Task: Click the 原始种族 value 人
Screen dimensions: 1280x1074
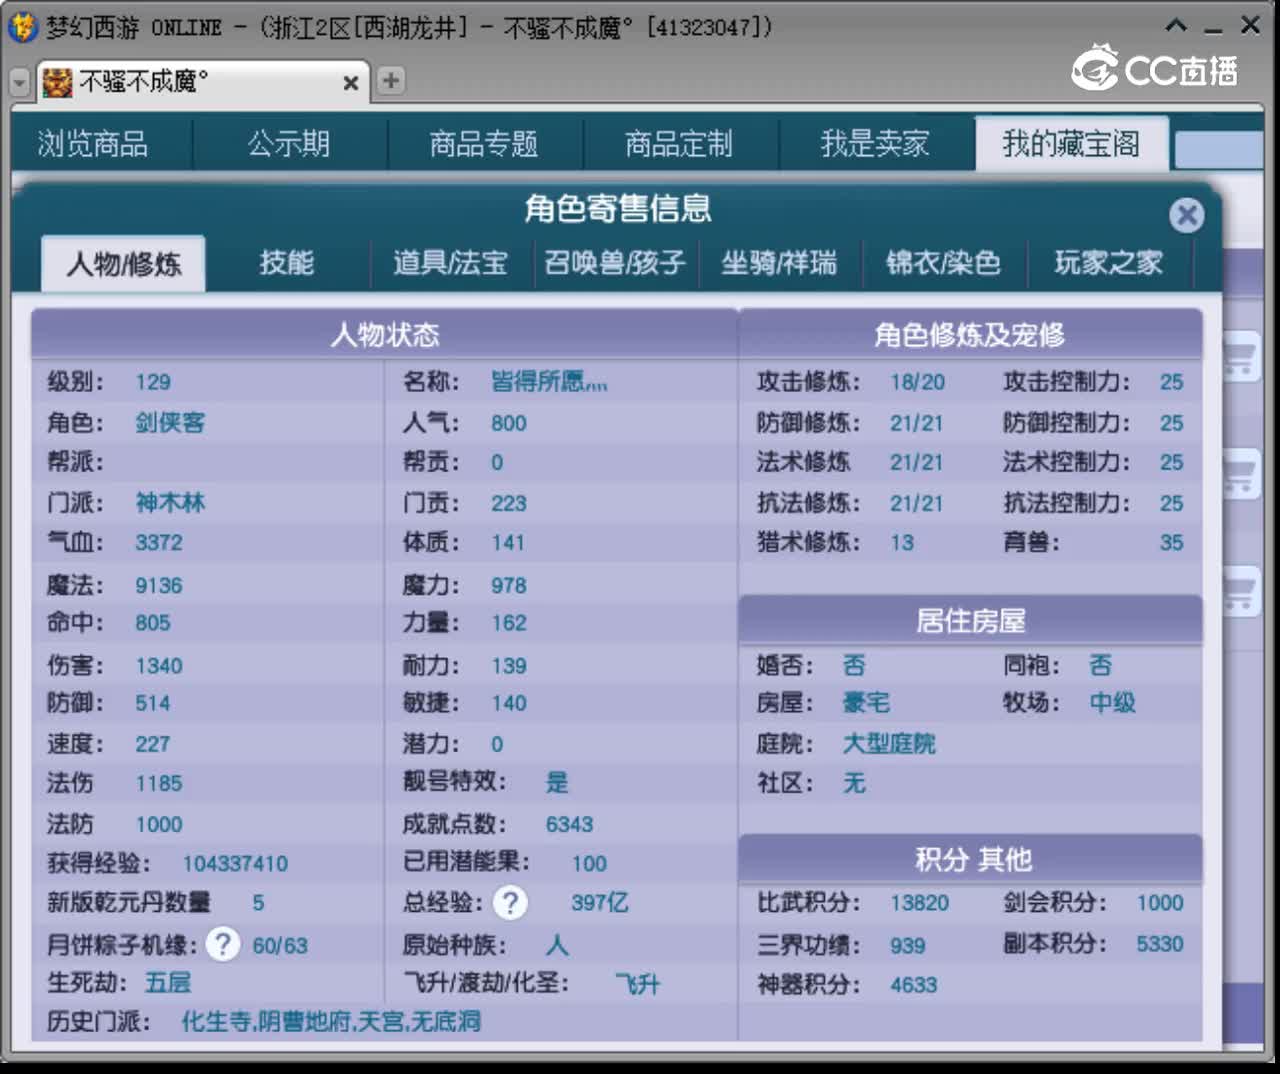Action: click(557, 945)
